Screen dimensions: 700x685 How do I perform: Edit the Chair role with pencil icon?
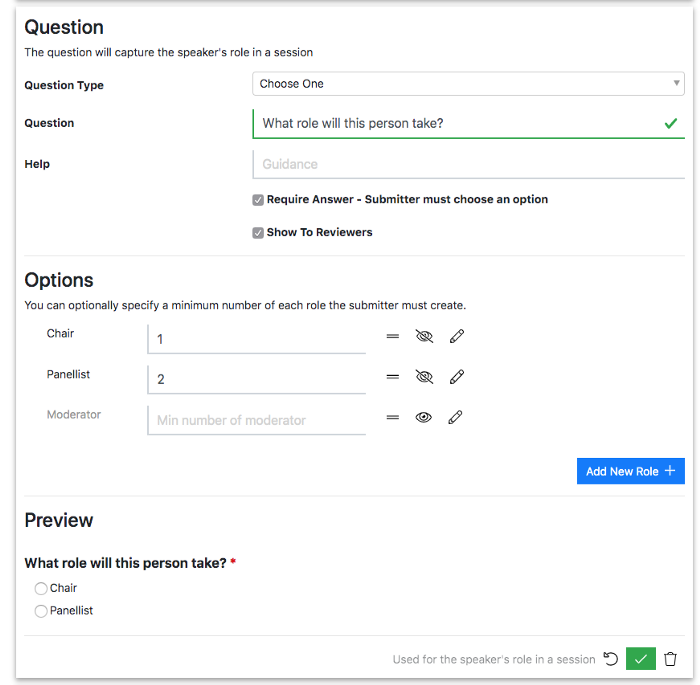point(457,336)
